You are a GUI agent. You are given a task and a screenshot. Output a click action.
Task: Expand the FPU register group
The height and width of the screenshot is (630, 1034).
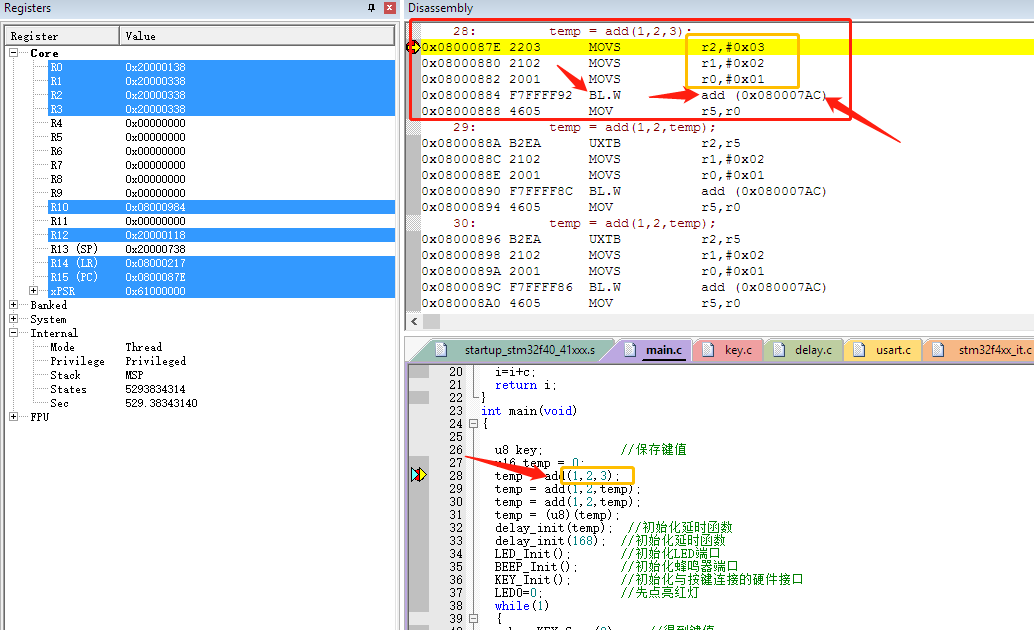[x=13, y=417]
